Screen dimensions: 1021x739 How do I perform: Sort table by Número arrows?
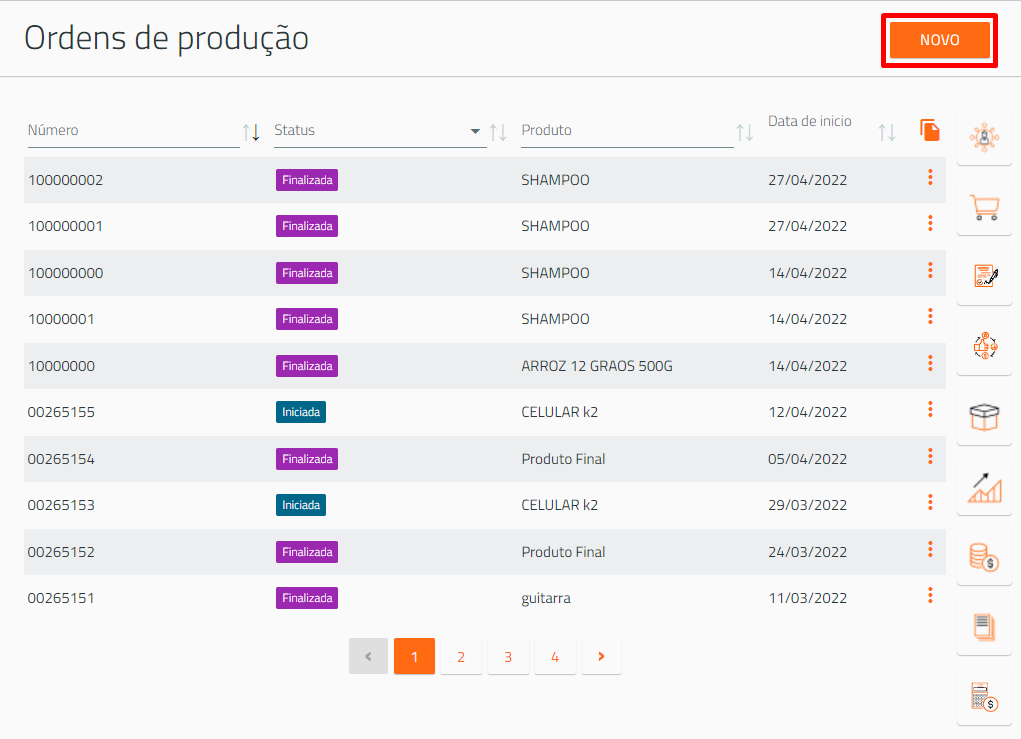(x=251, y=132)
